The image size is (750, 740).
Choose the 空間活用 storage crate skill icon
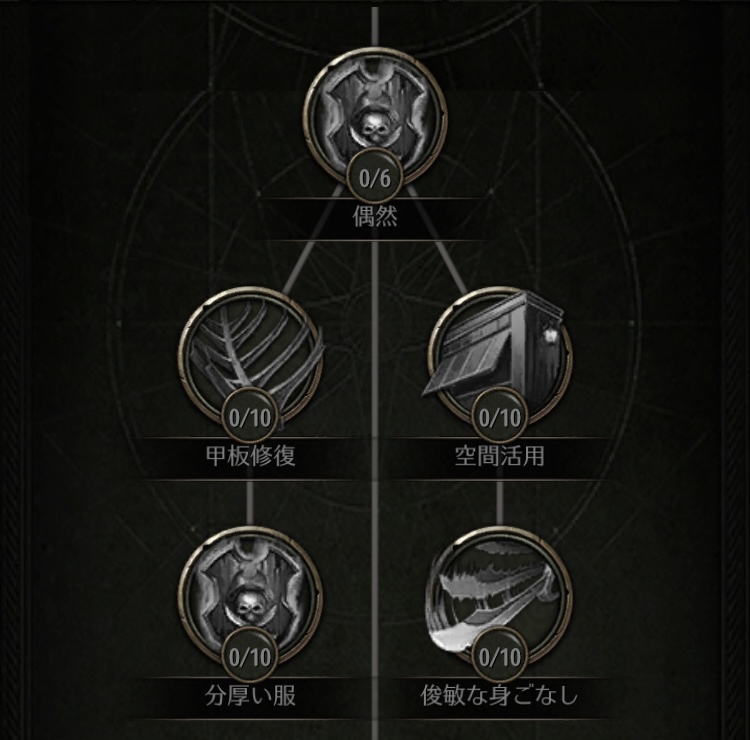[x=500, y=359]
